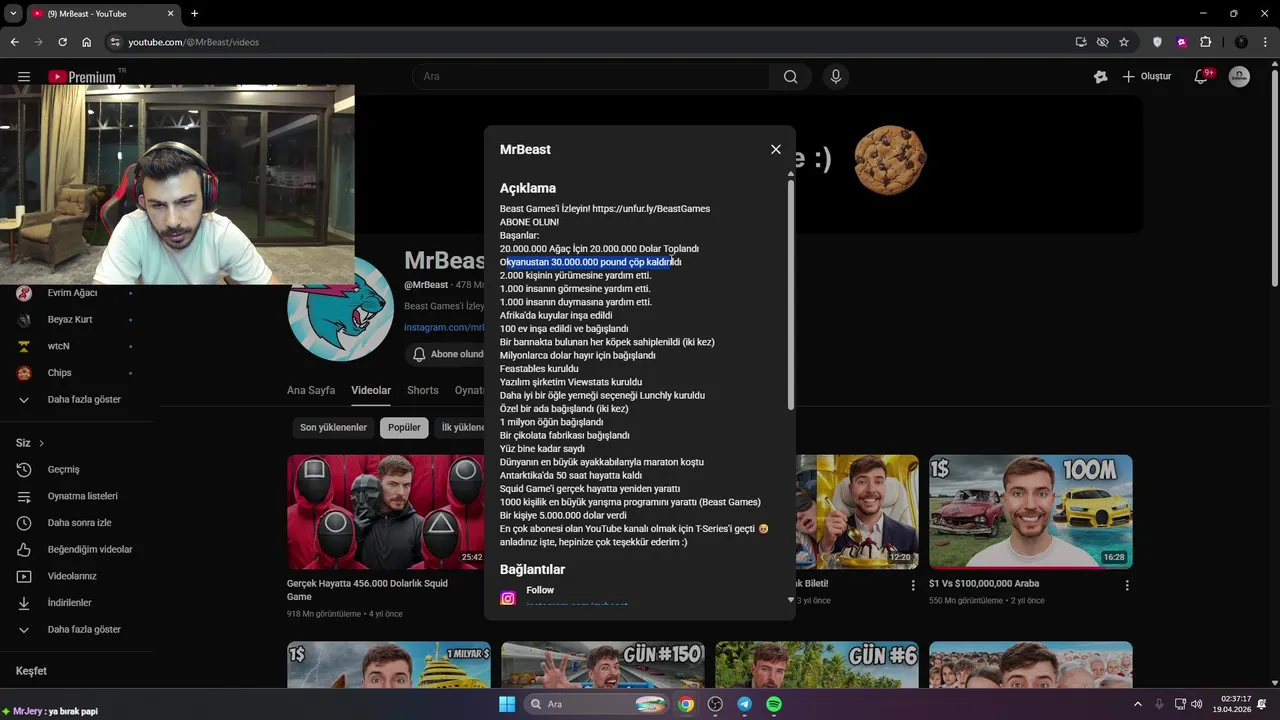
Task: Open the unfur.ly/BeastGames link in description
Action: point(651,209)
